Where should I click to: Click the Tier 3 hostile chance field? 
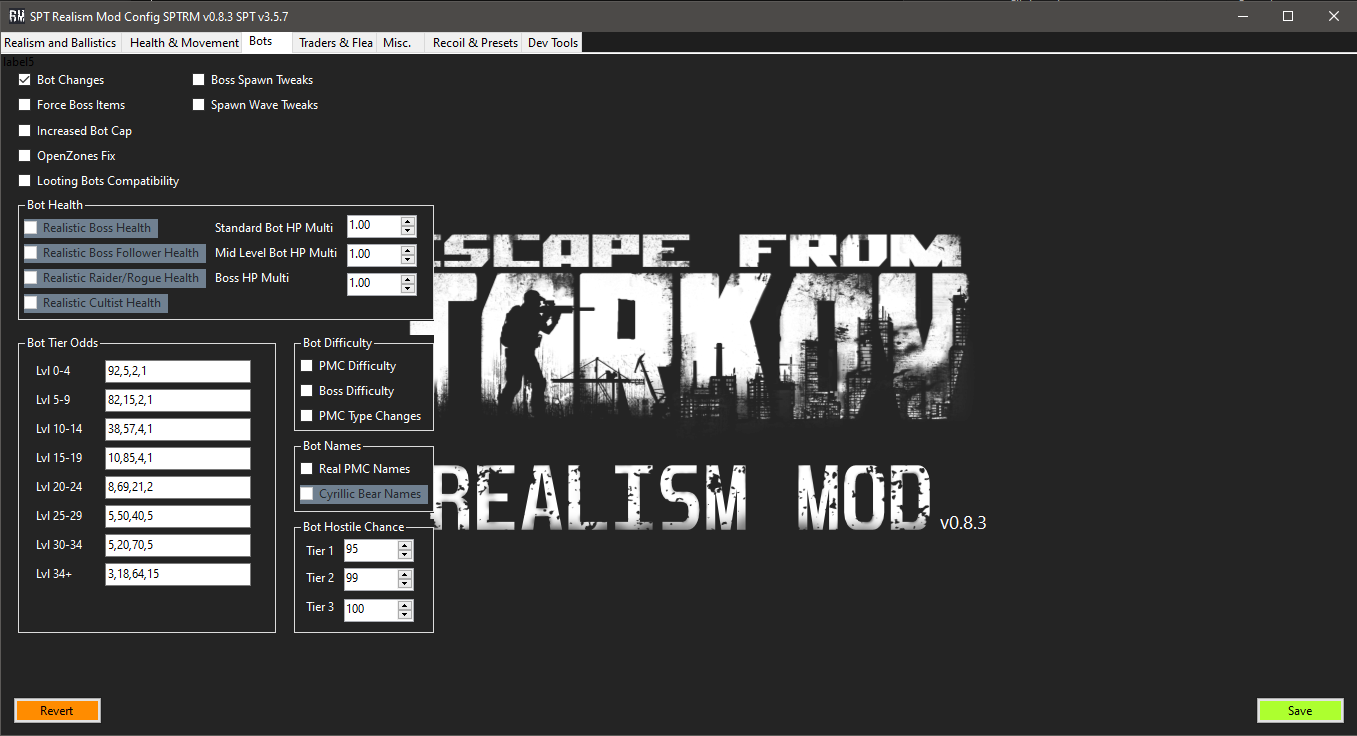[x=370, y=609]
